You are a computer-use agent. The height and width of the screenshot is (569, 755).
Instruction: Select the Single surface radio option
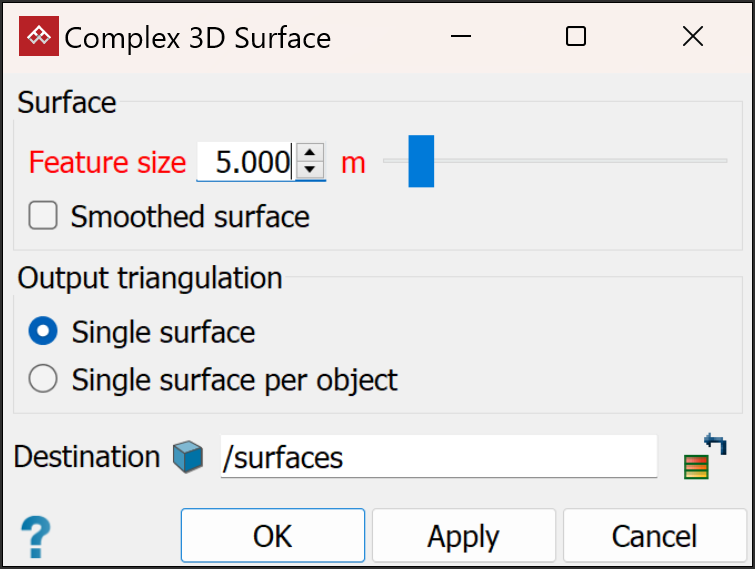click(43, 332)
